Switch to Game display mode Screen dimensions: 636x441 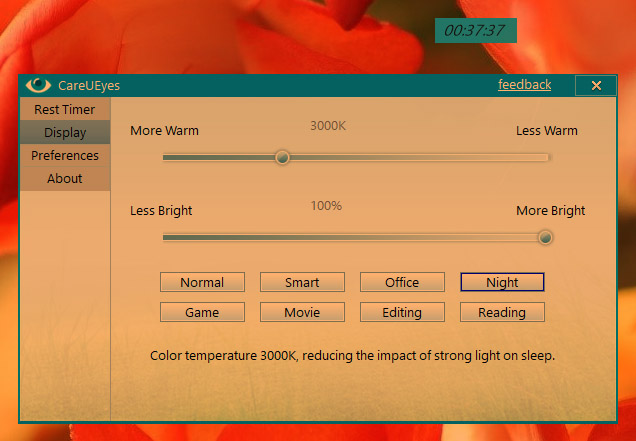(202, 312)
